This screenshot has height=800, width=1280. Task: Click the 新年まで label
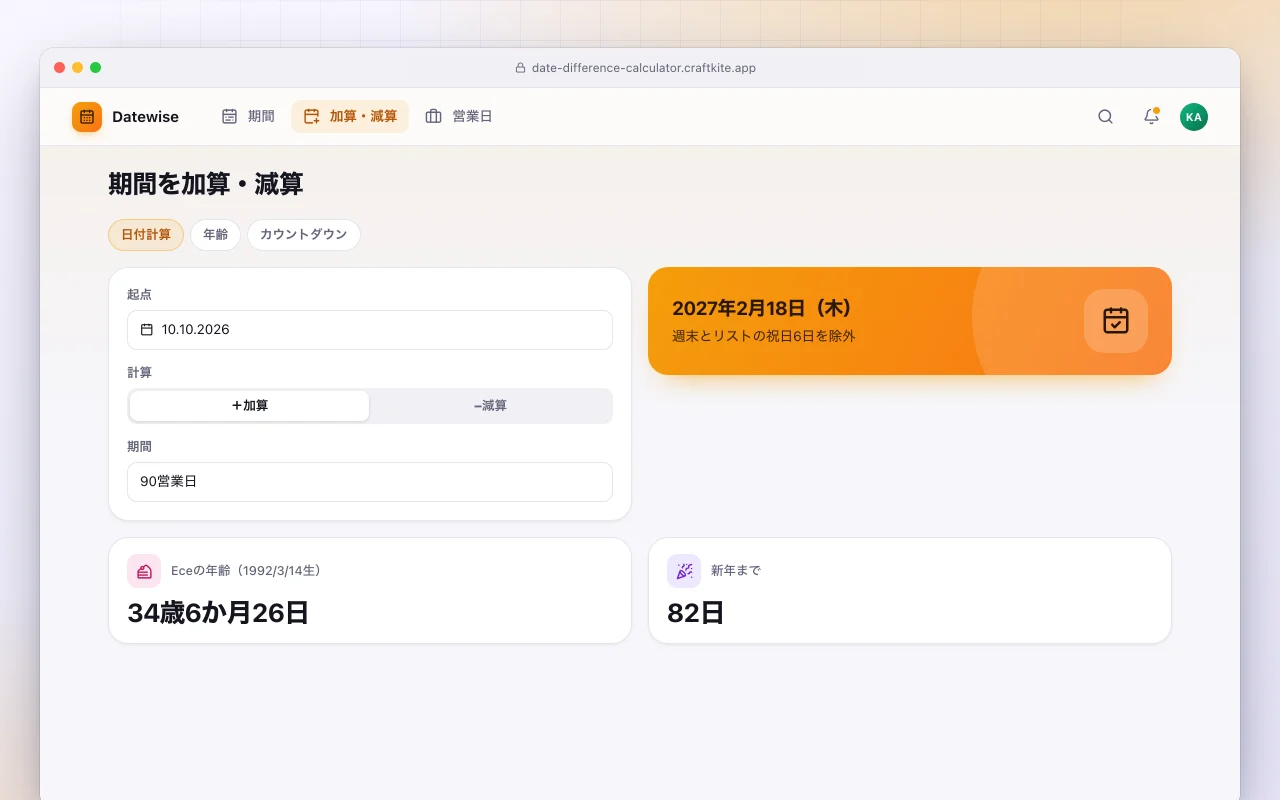pyautogui.click(x=736, y=571)
